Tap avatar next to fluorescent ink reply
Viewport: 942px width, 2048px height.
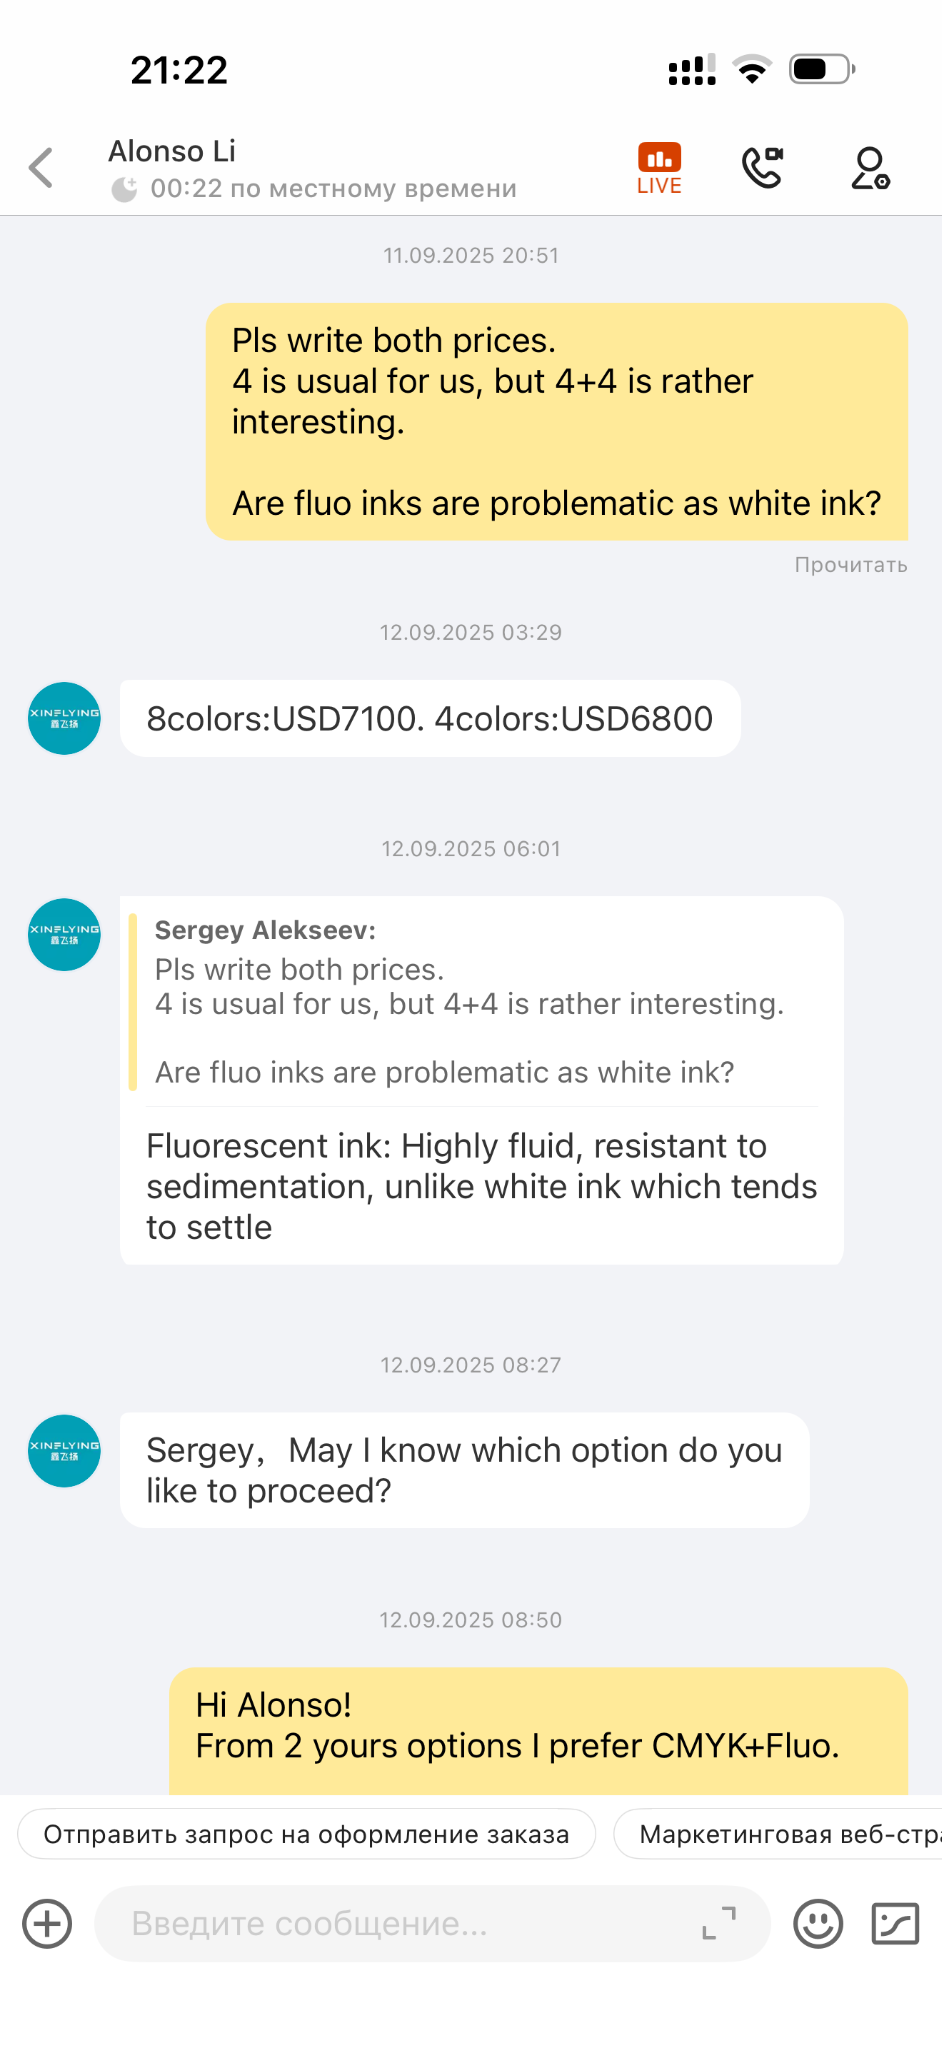tap(64, 934)
